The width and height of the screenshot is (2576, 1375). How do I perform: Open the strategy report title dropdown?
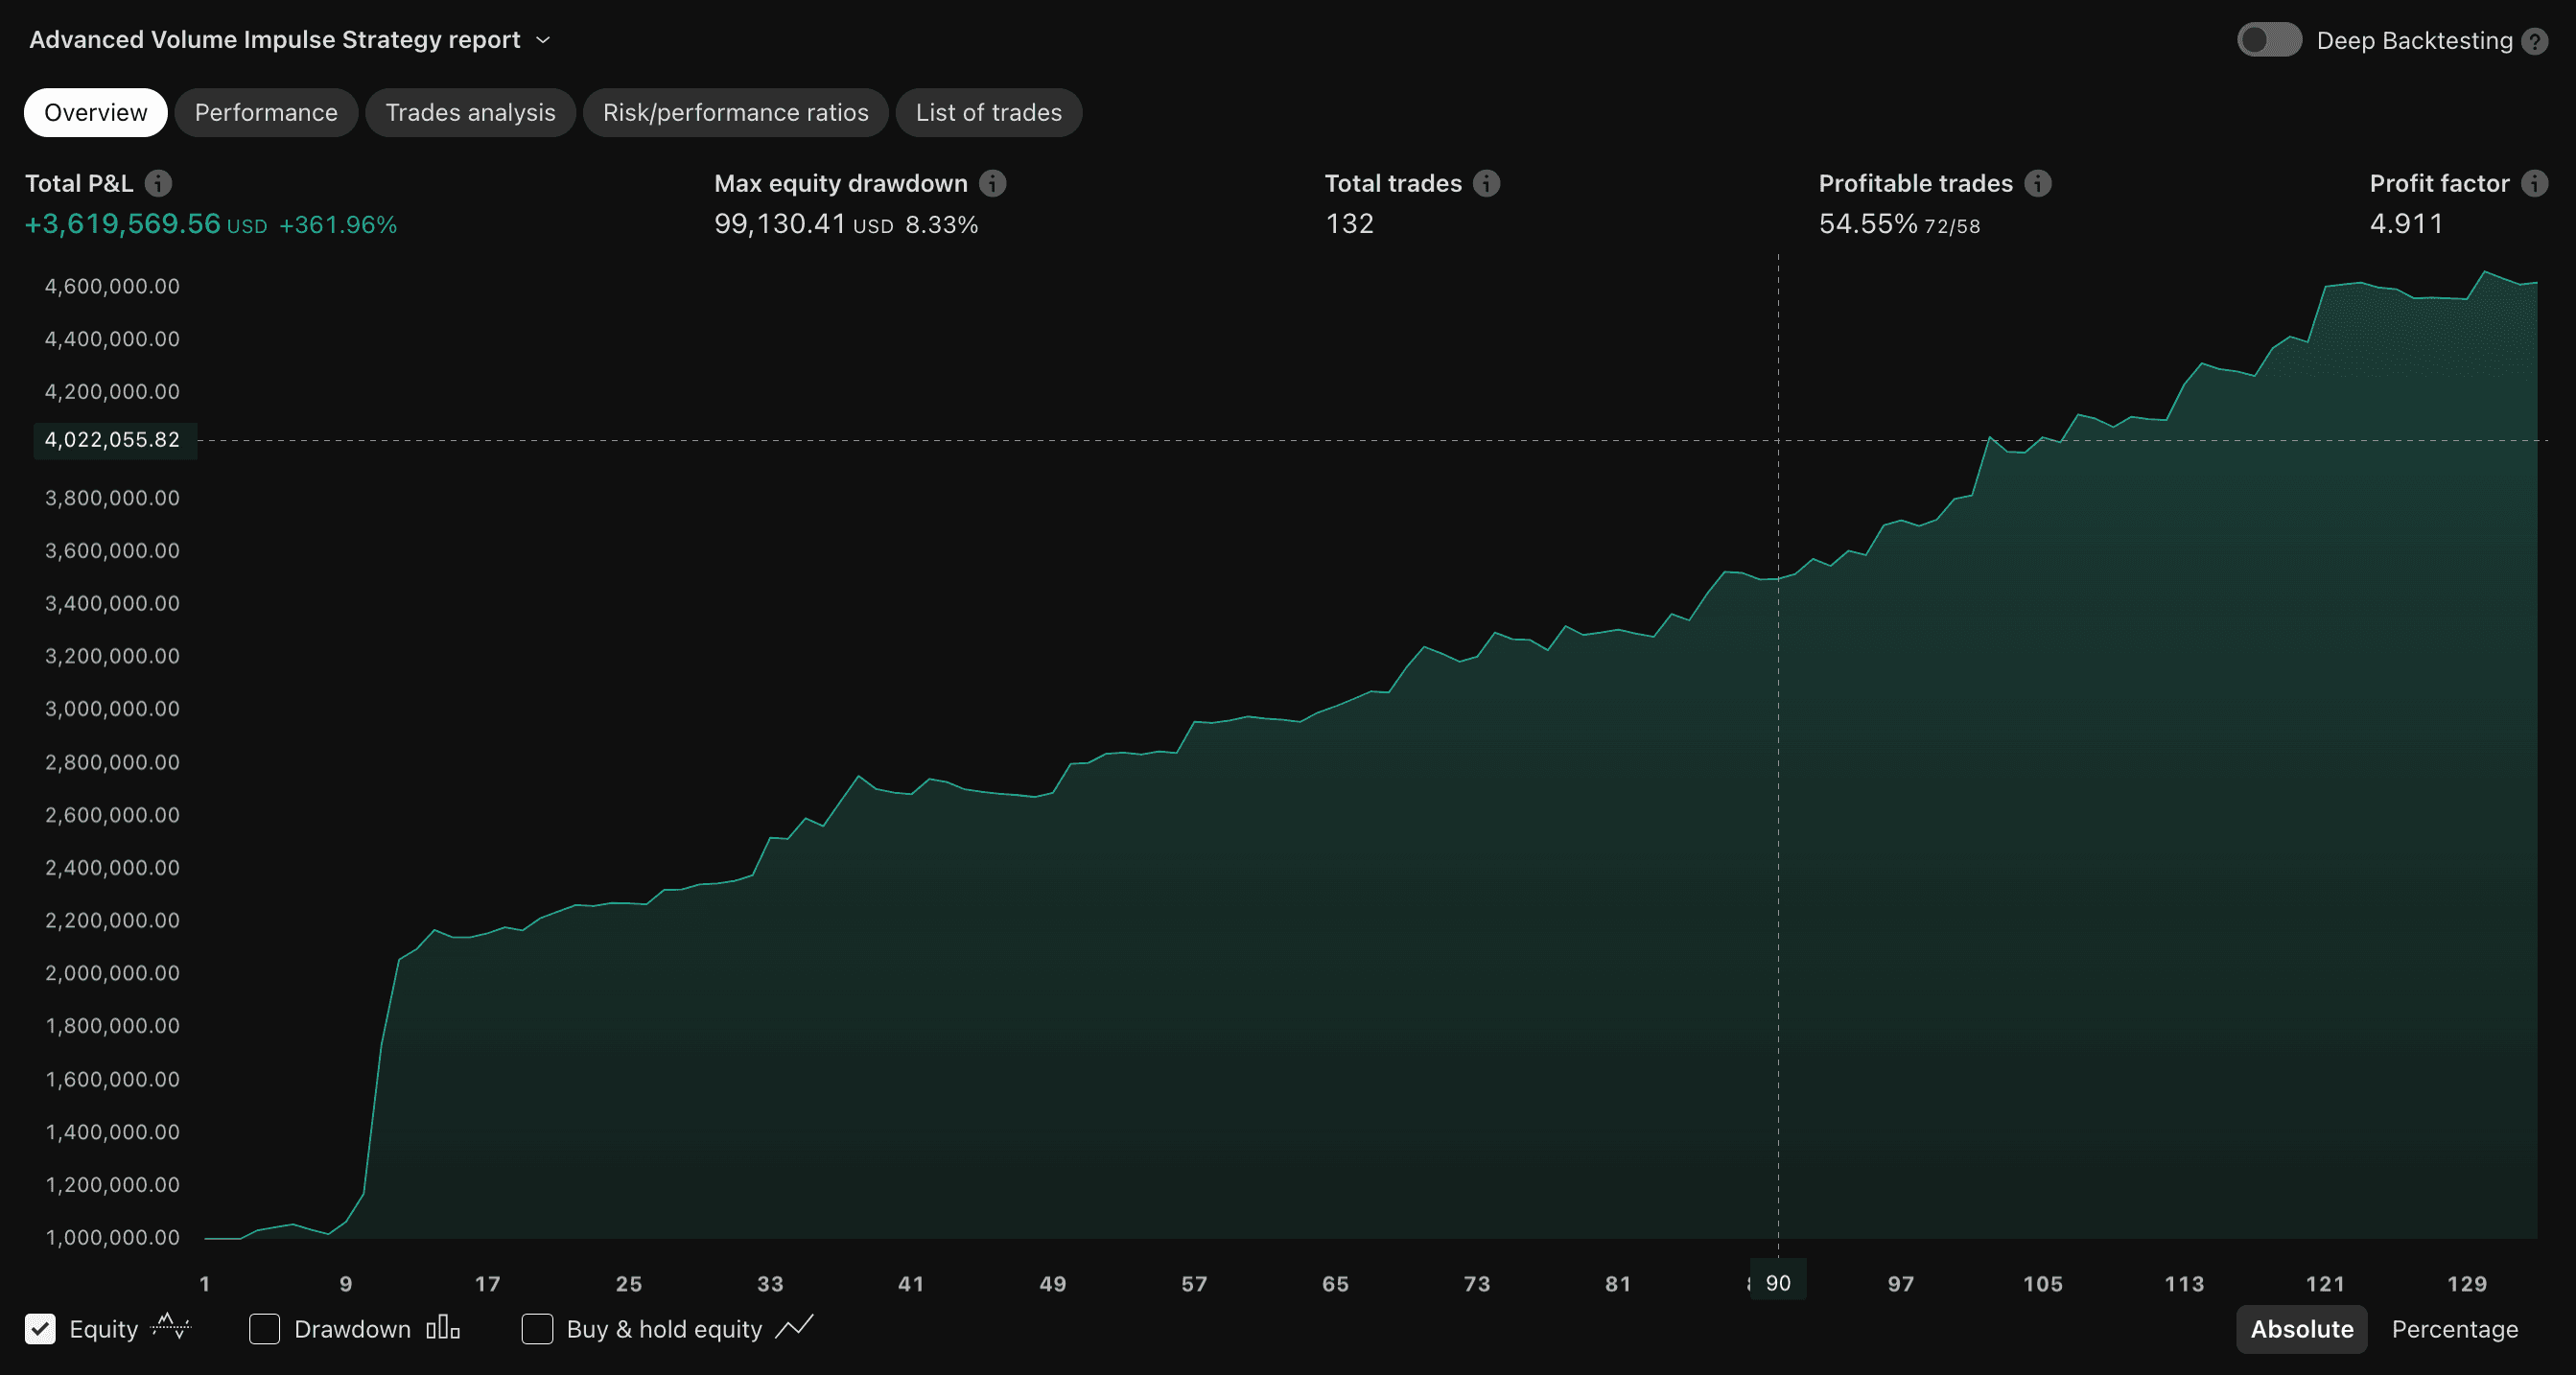point(543,40)
